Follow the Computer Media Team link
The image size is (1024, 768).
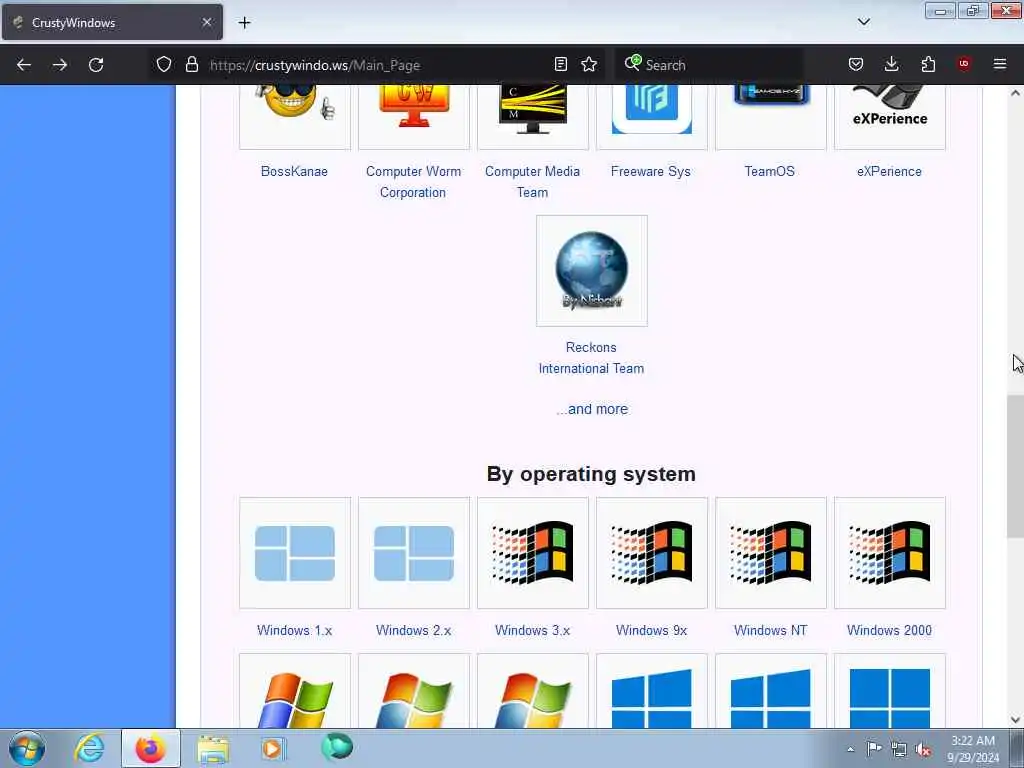(x=532, y=182)
